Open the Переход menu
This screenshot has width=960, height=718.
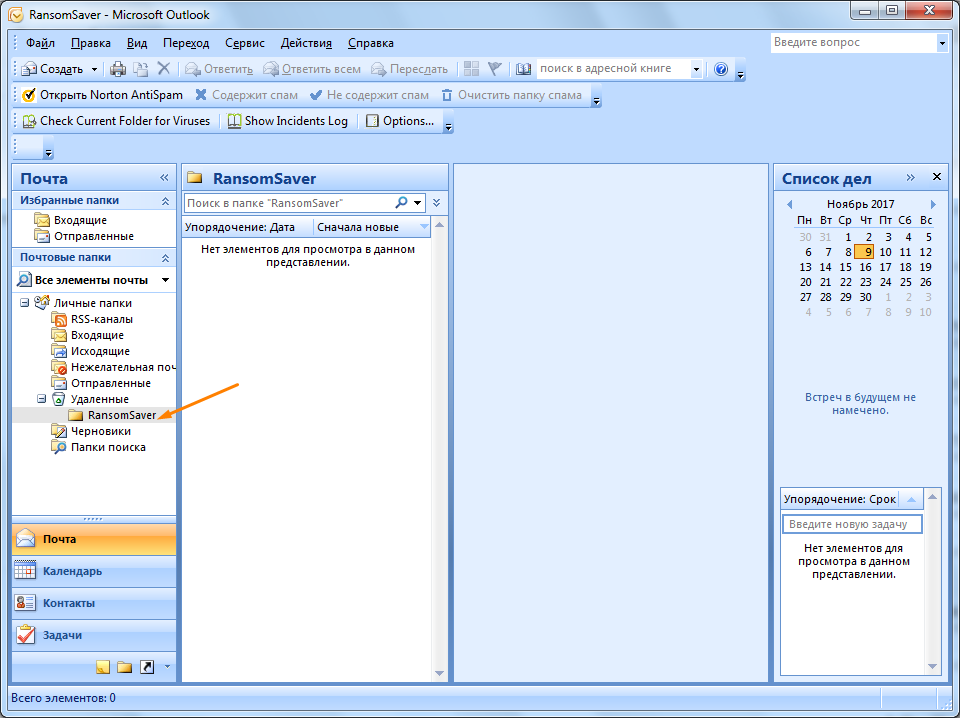click(186, 43)
